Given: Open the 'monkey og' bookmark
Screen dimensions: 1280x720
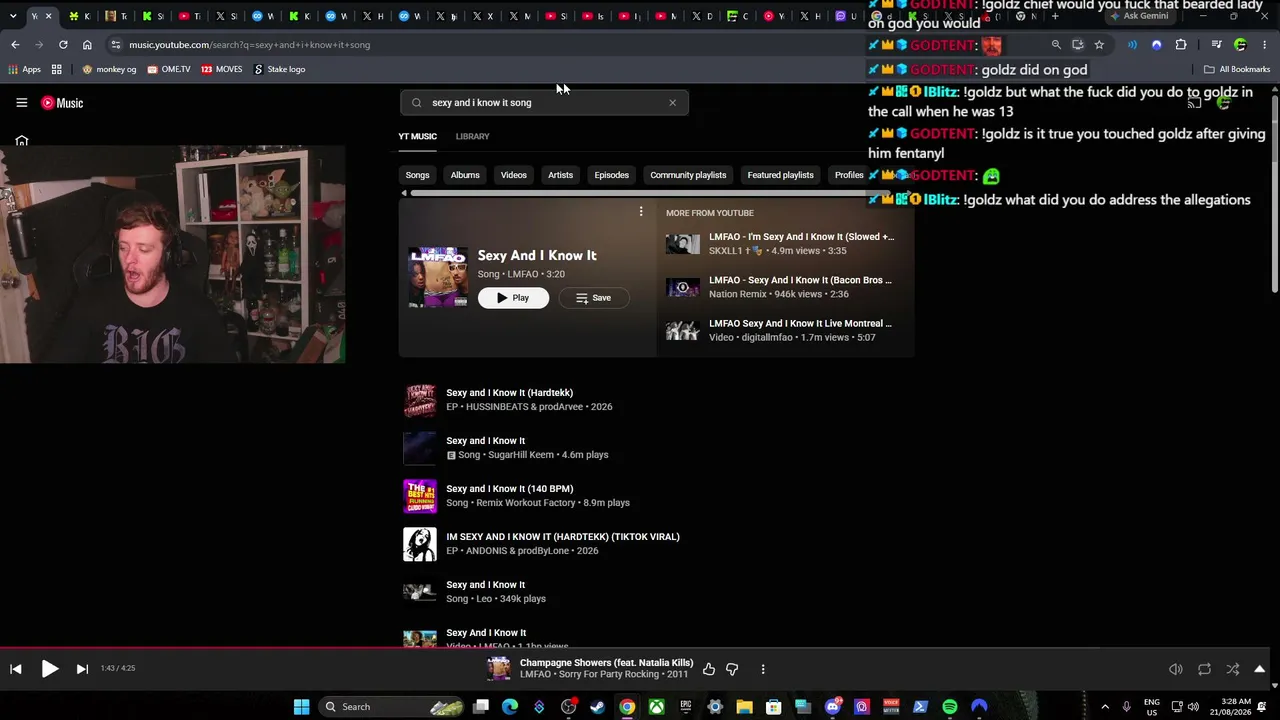Looking at the screenshot, I should [x=109, y=69].
